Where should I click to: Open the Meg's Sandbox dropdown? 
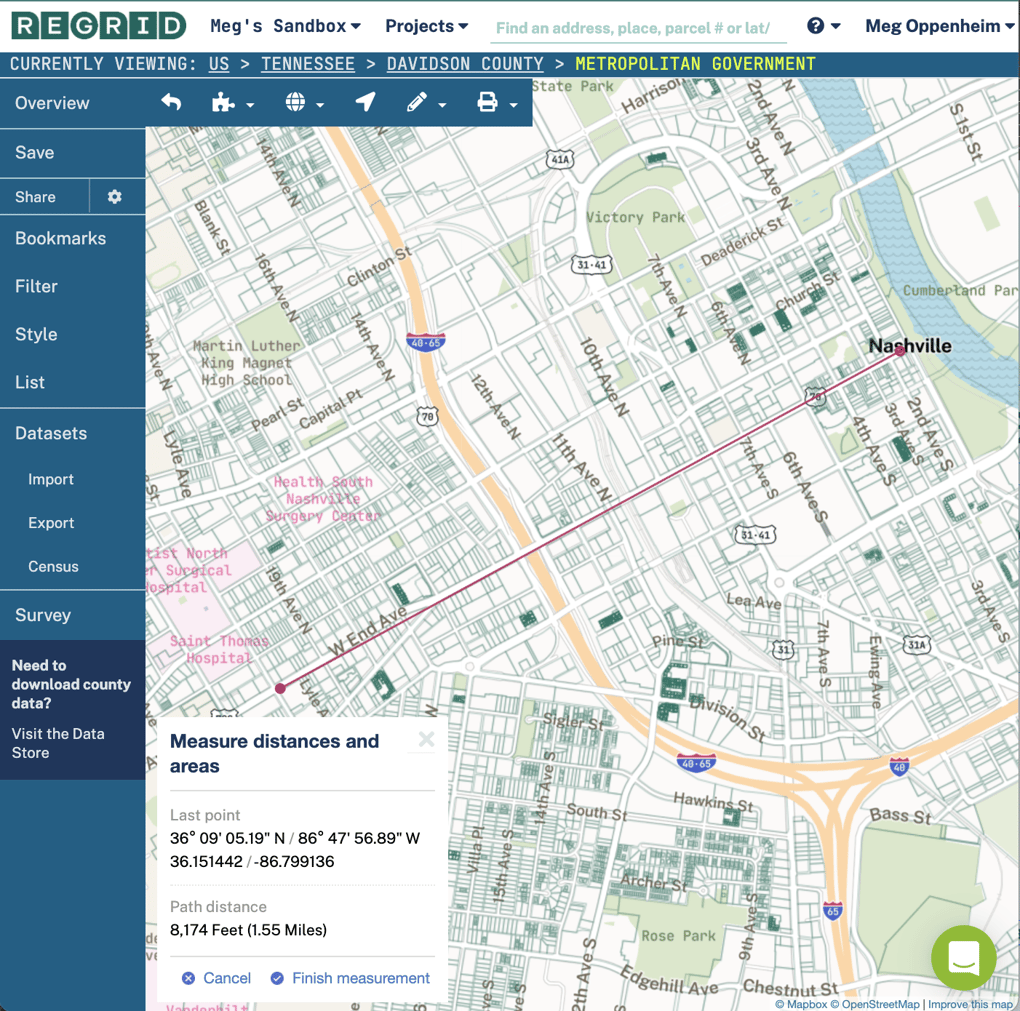tap(281, 25)
